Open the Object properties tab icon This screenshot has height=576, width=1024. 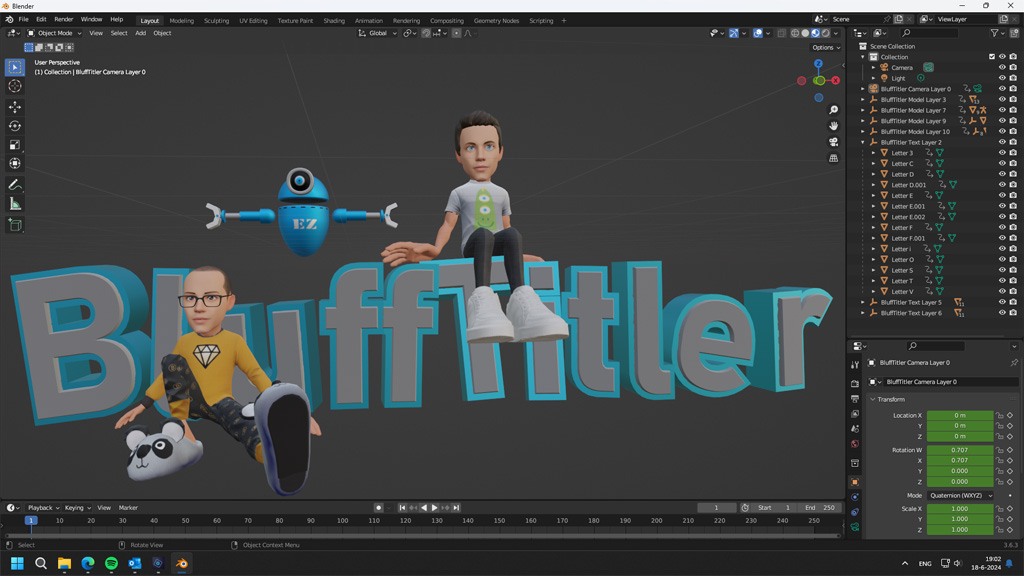click(855, 482)
